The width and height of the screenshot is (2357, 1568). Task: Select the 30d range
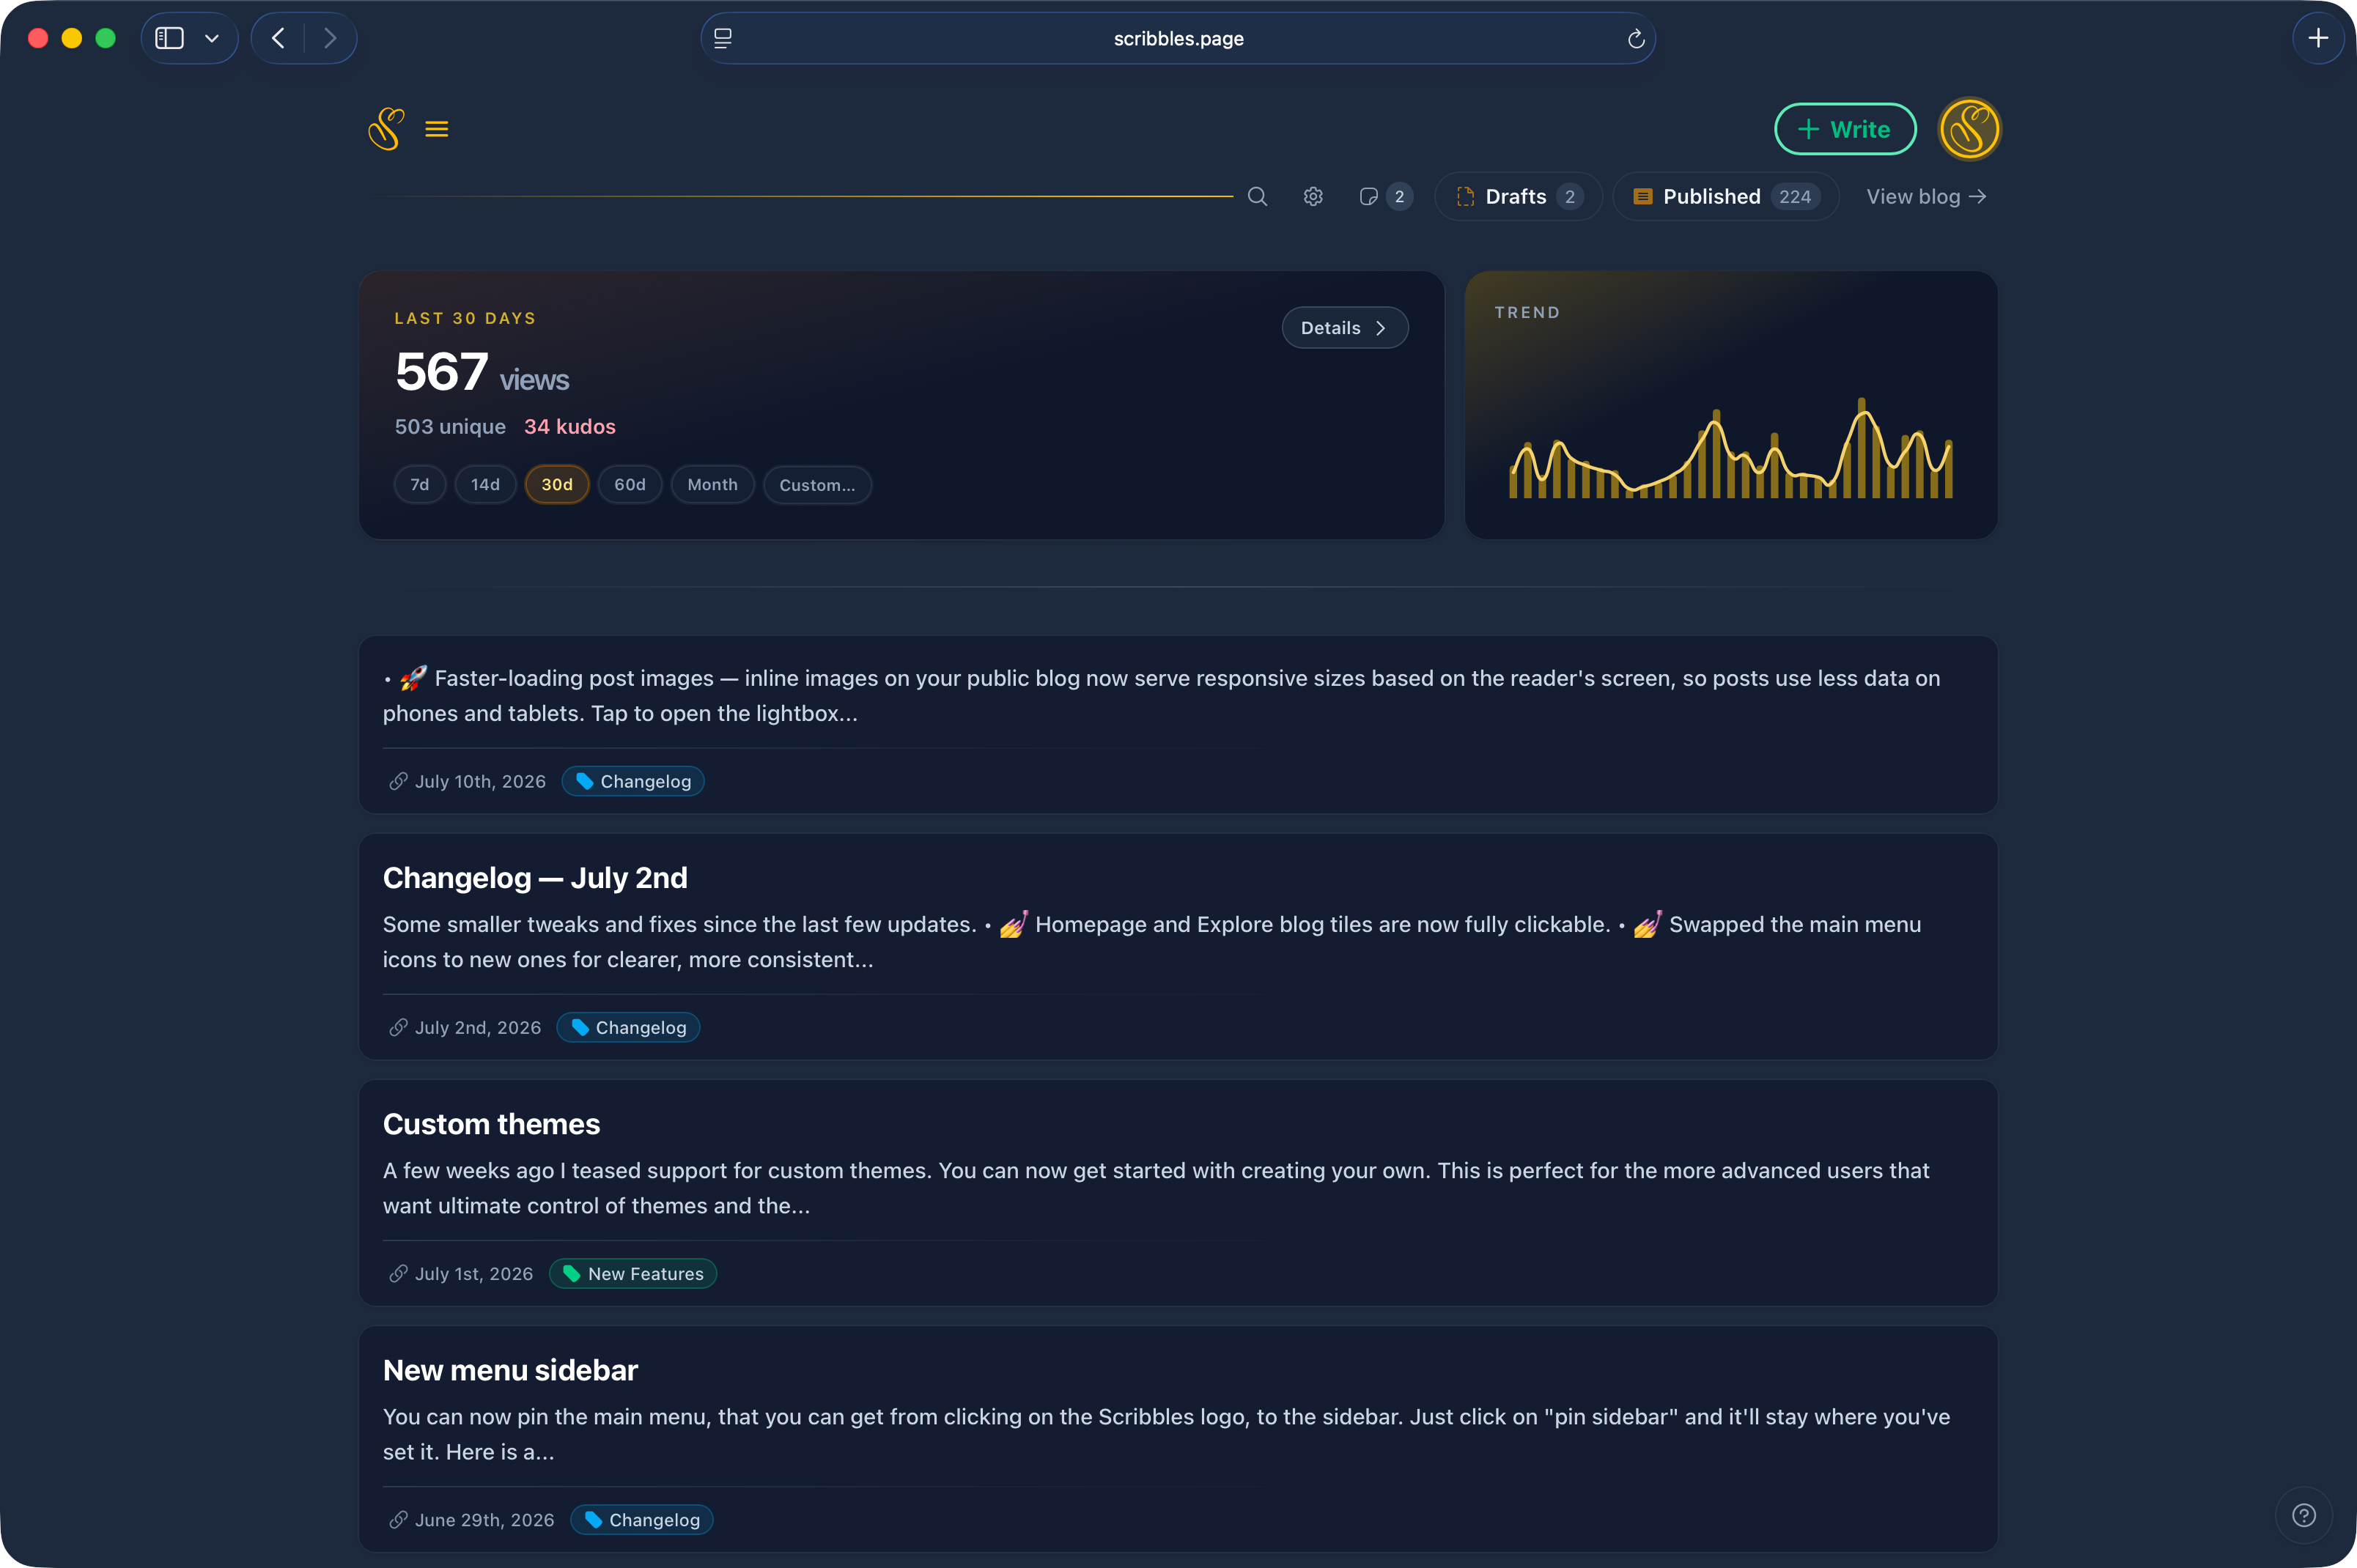[x=557, y=485]
